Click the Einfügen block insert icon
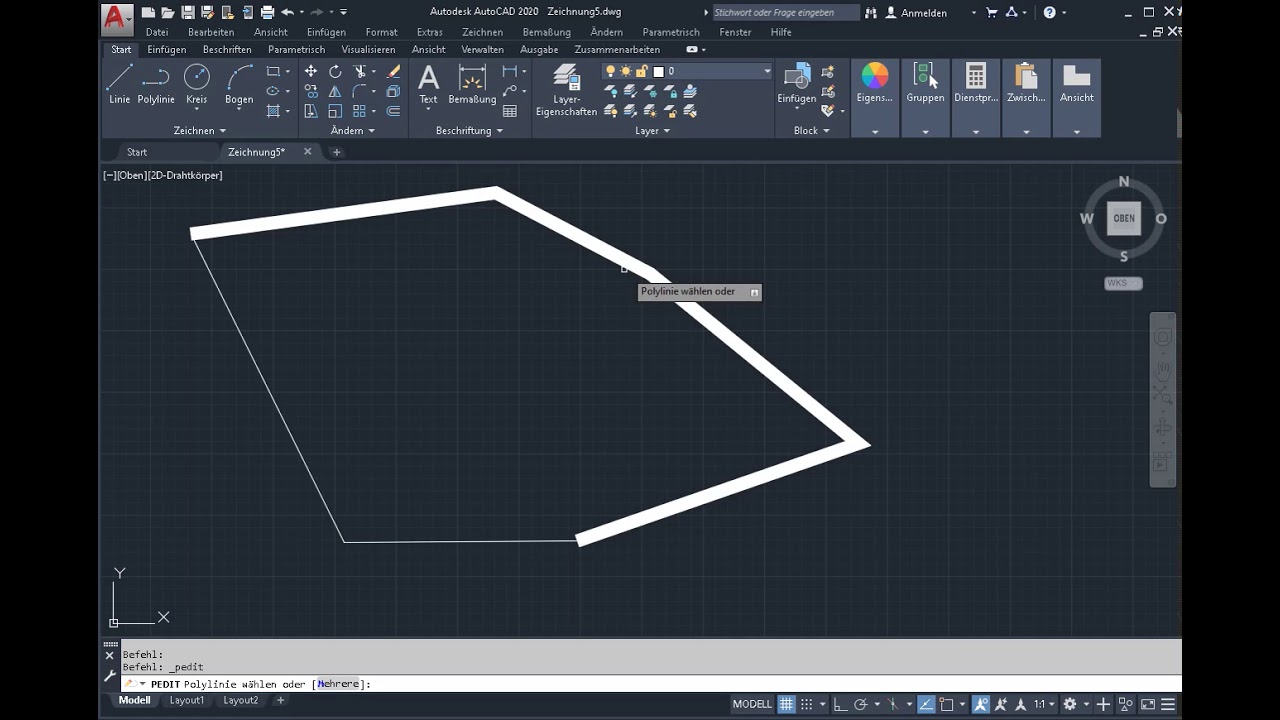 click(797, 84)
